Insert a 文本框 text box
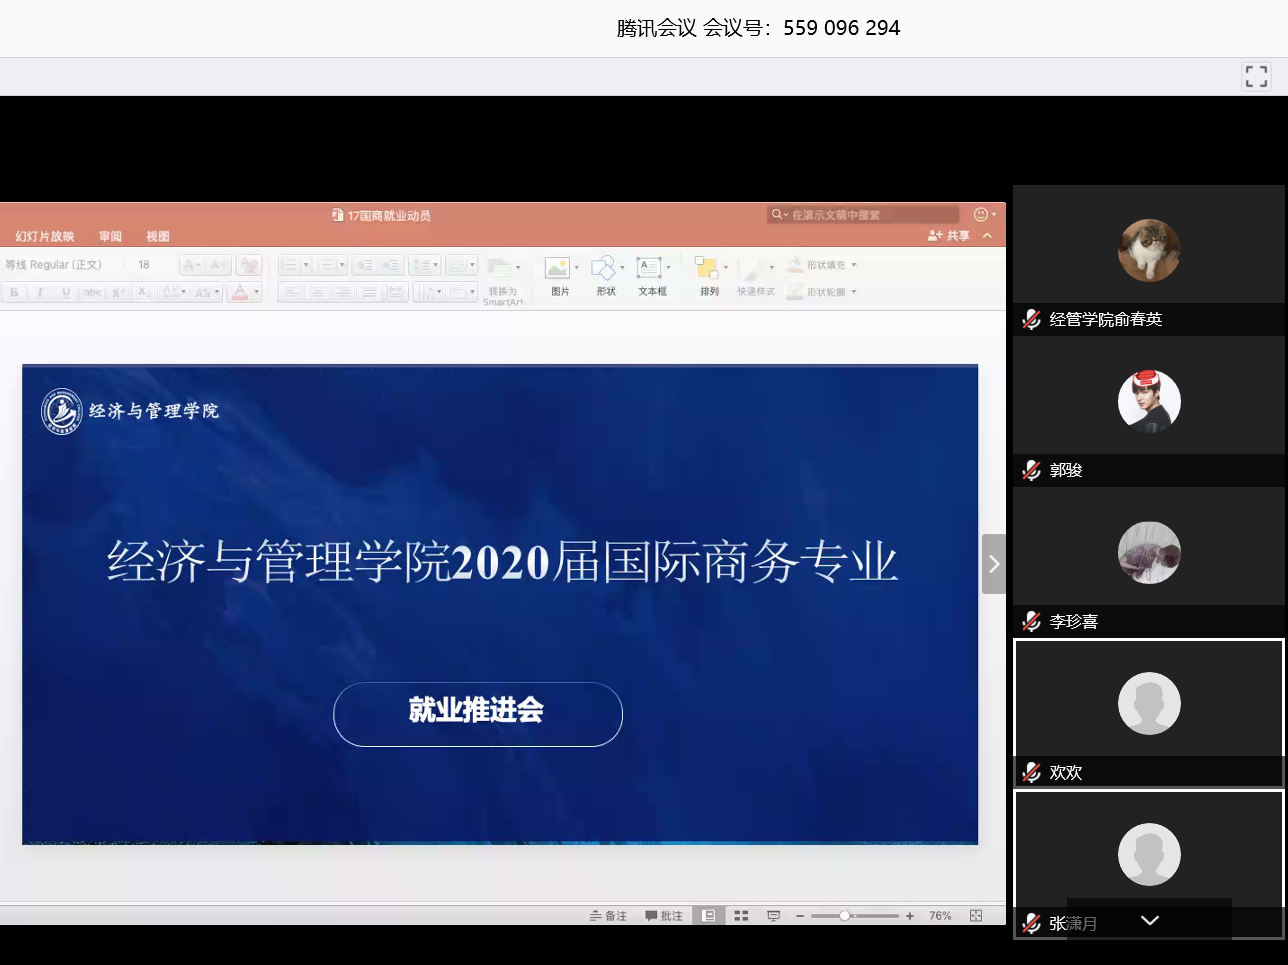1288x965 pixels. pyautogui.click(x=650, y=269)
